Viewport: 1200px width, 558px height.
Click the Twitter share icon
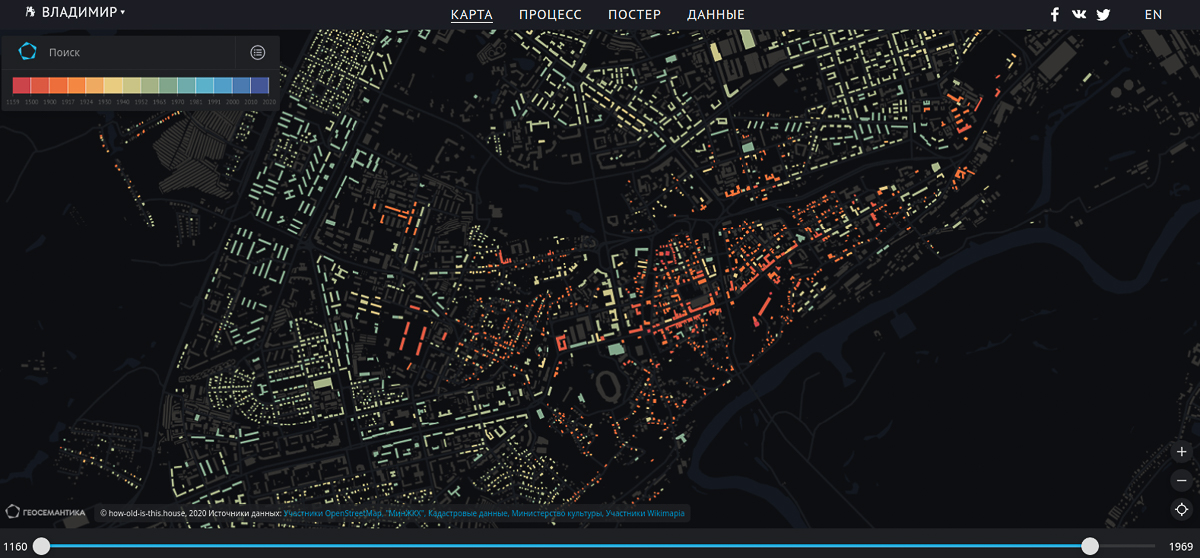click(x=1103, y=14)
